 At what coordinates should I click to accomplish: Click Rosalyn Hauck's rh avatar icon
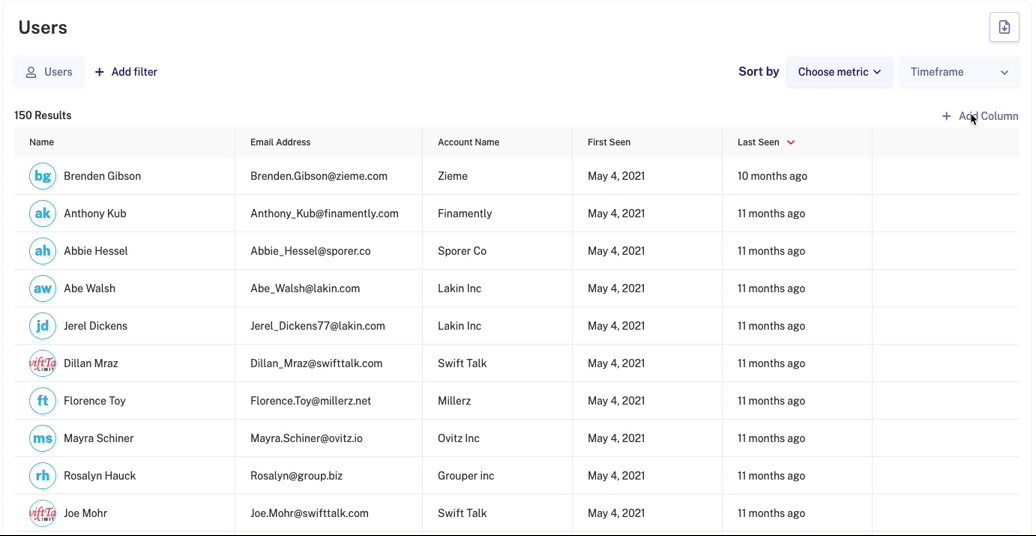click(42, 476)
